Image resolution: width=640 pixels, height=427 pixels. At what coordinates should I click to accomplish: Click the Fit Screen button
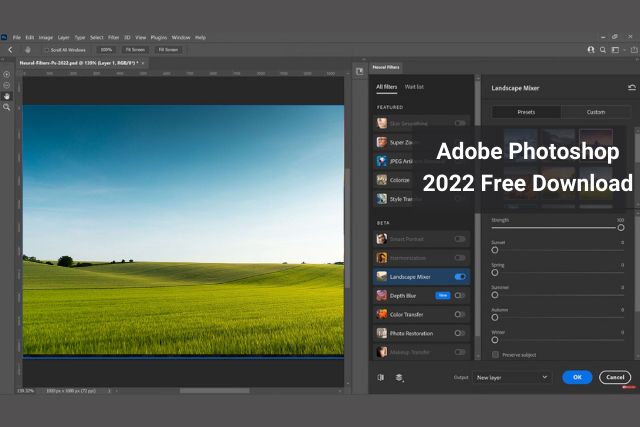[x=135, y=50]
